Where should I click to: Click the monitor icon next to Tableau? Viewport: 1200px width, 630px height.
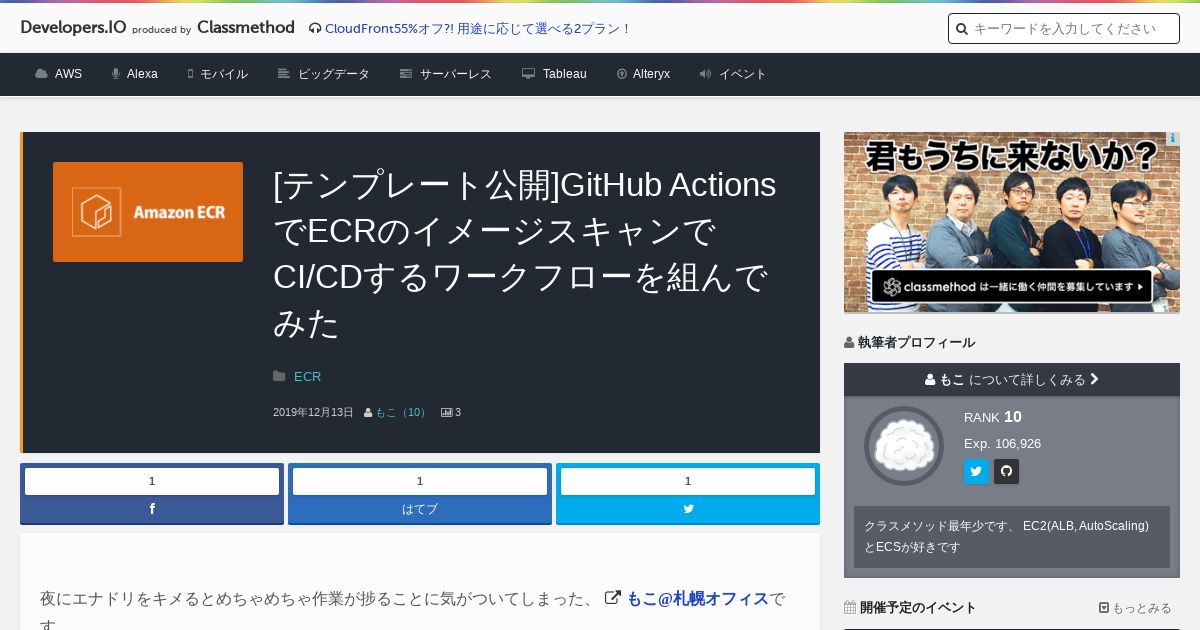pos(528,74)
